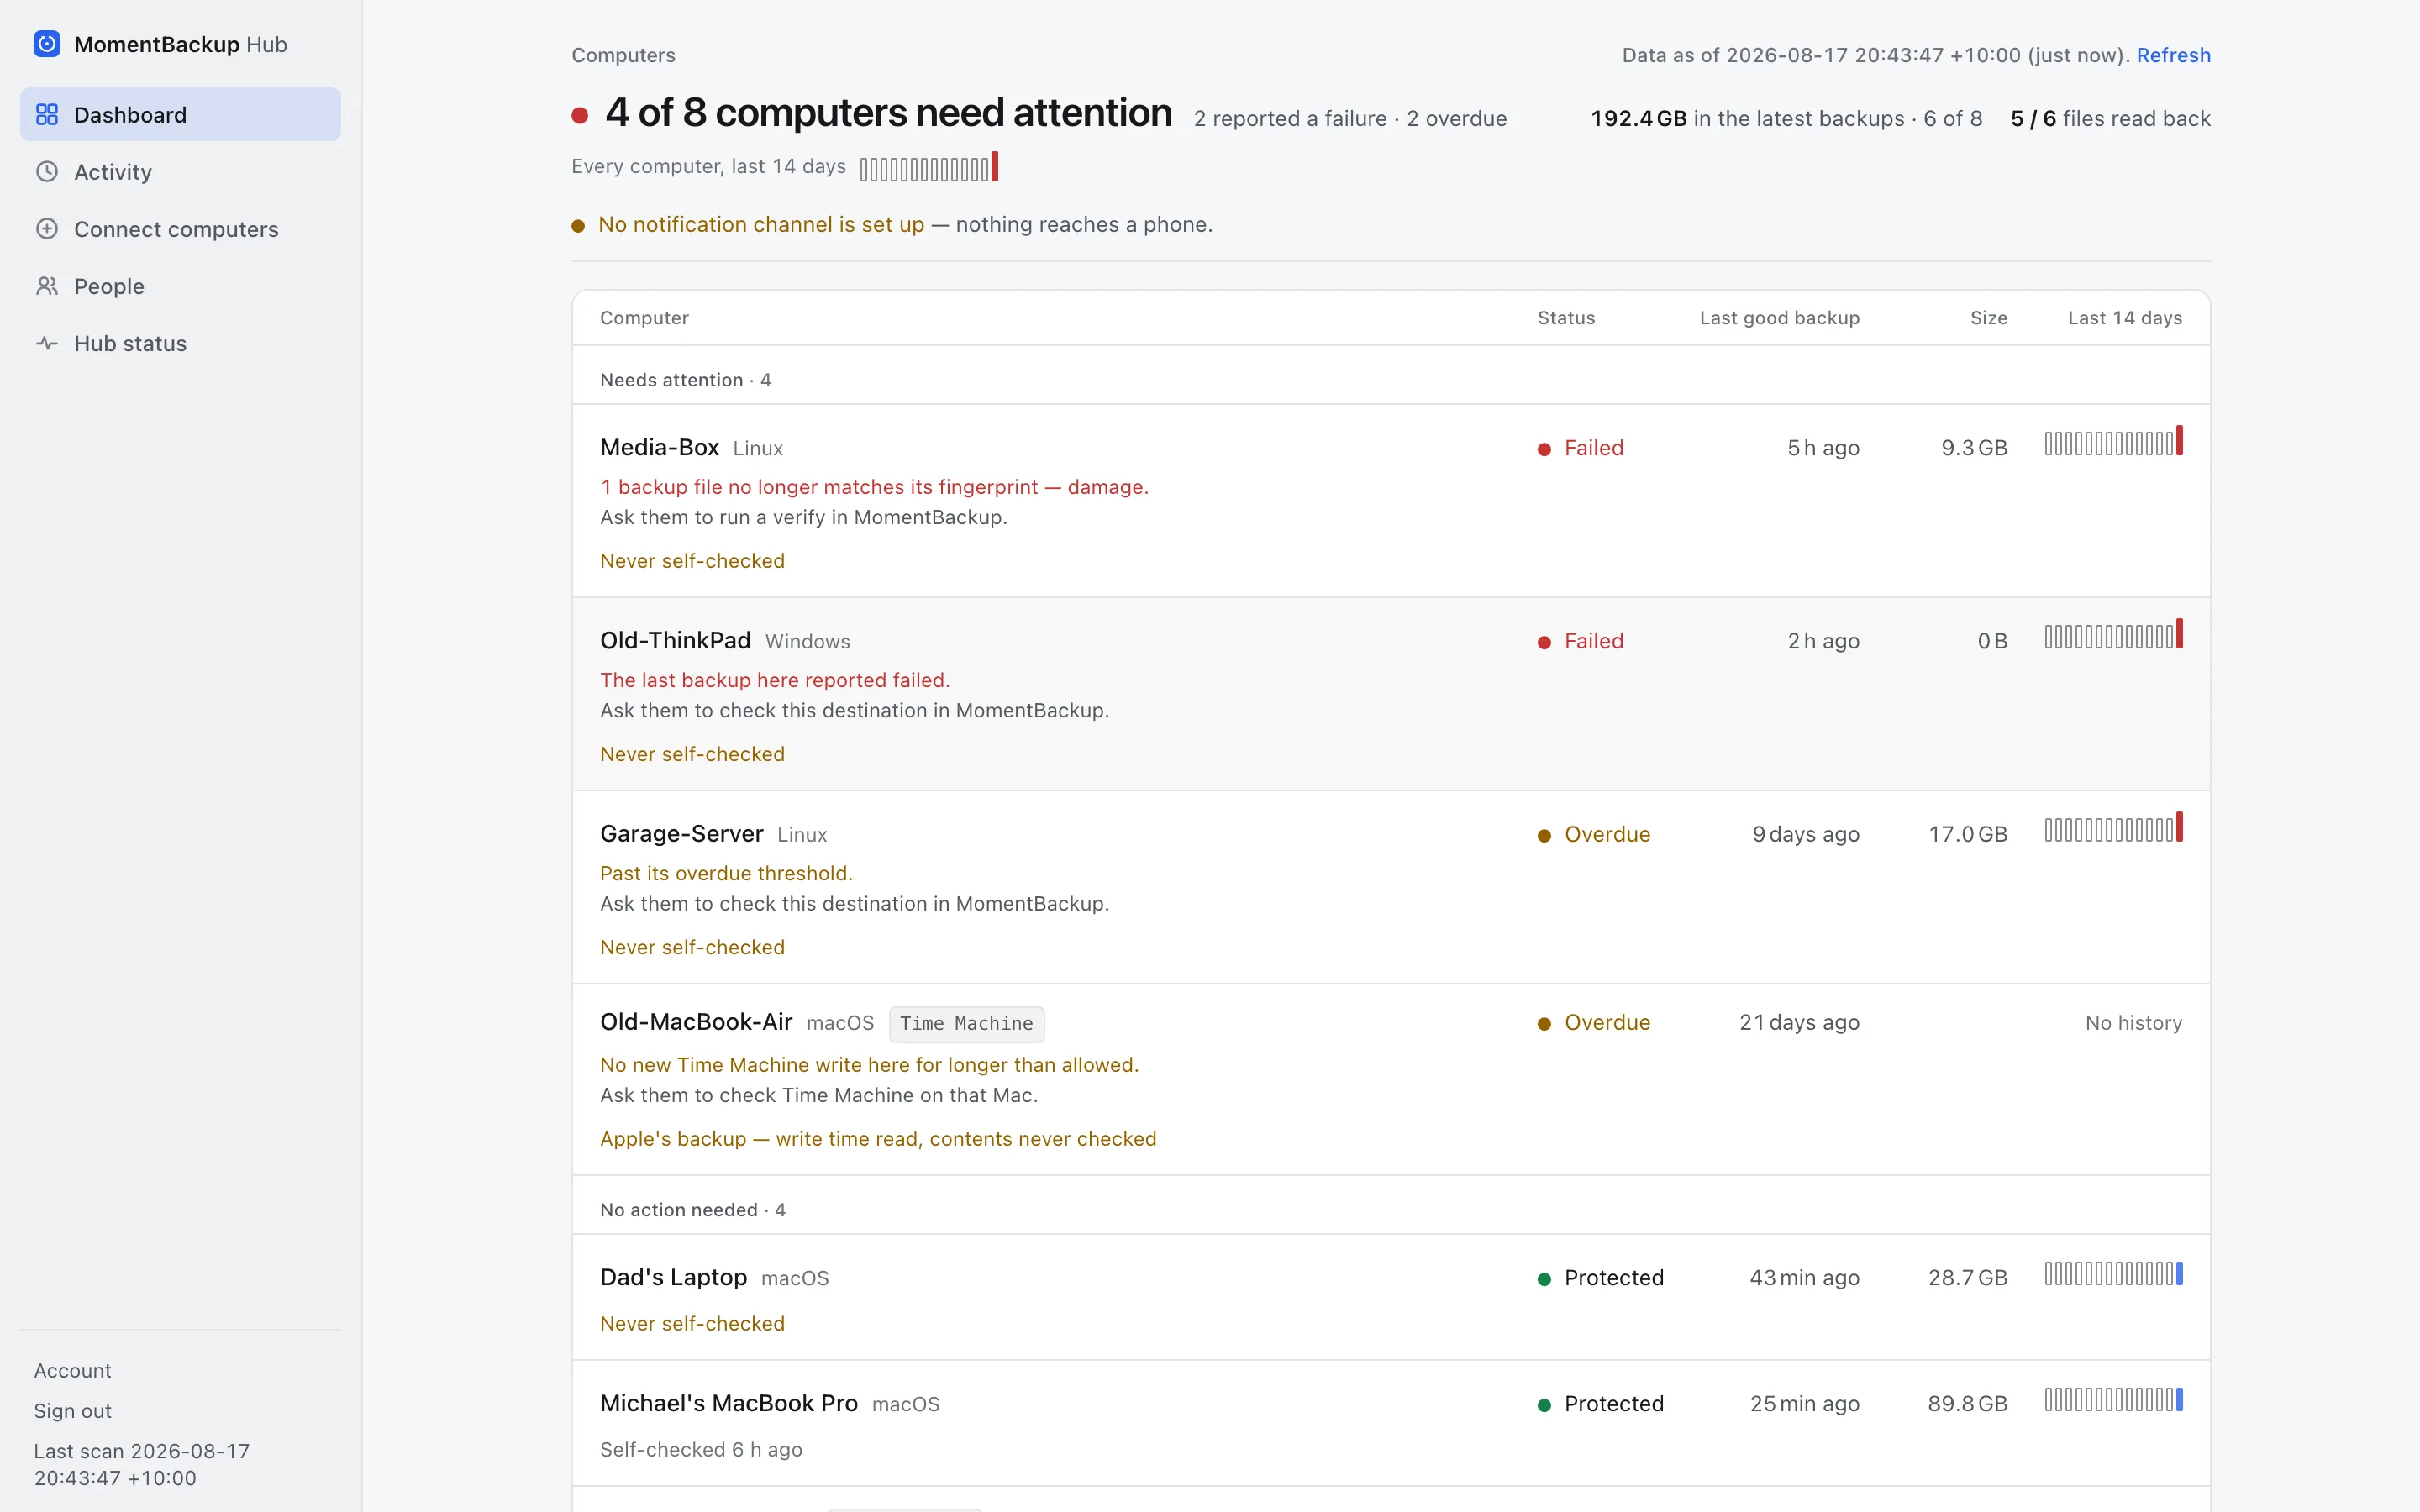
Task: Click the Last good backup column header
Action: 1779,318
